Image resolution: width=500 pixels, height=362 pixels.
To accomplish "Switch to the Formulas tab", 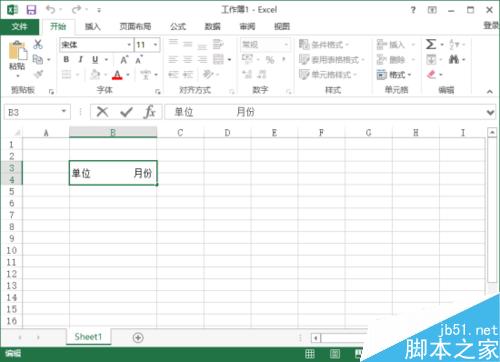I will (178, 27).
